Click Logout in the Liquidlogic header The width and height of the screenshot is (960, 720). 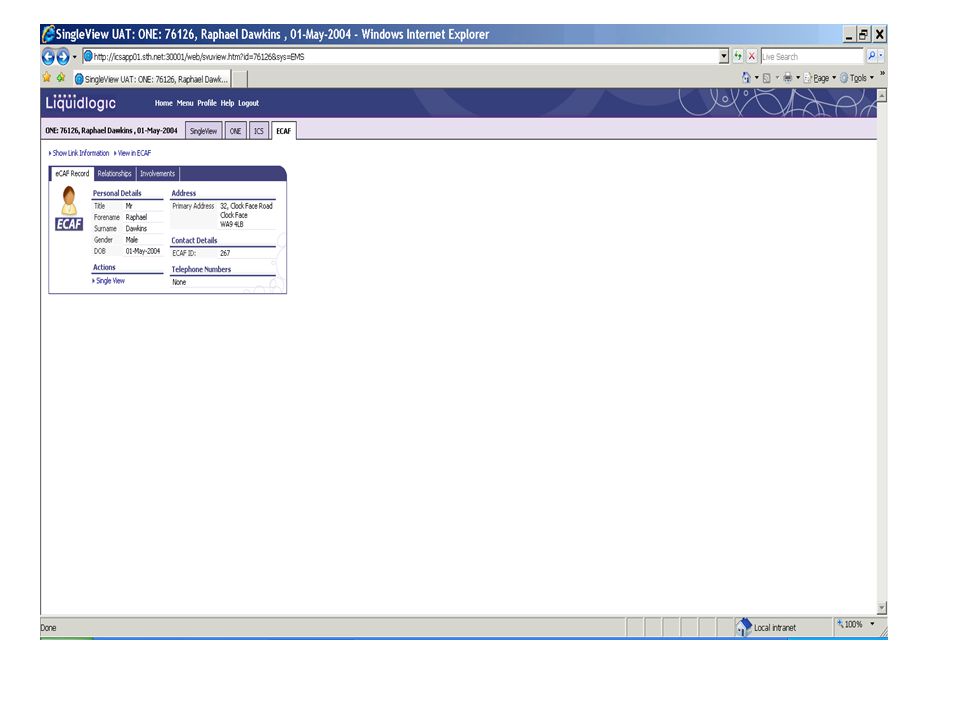click(248, 103)
